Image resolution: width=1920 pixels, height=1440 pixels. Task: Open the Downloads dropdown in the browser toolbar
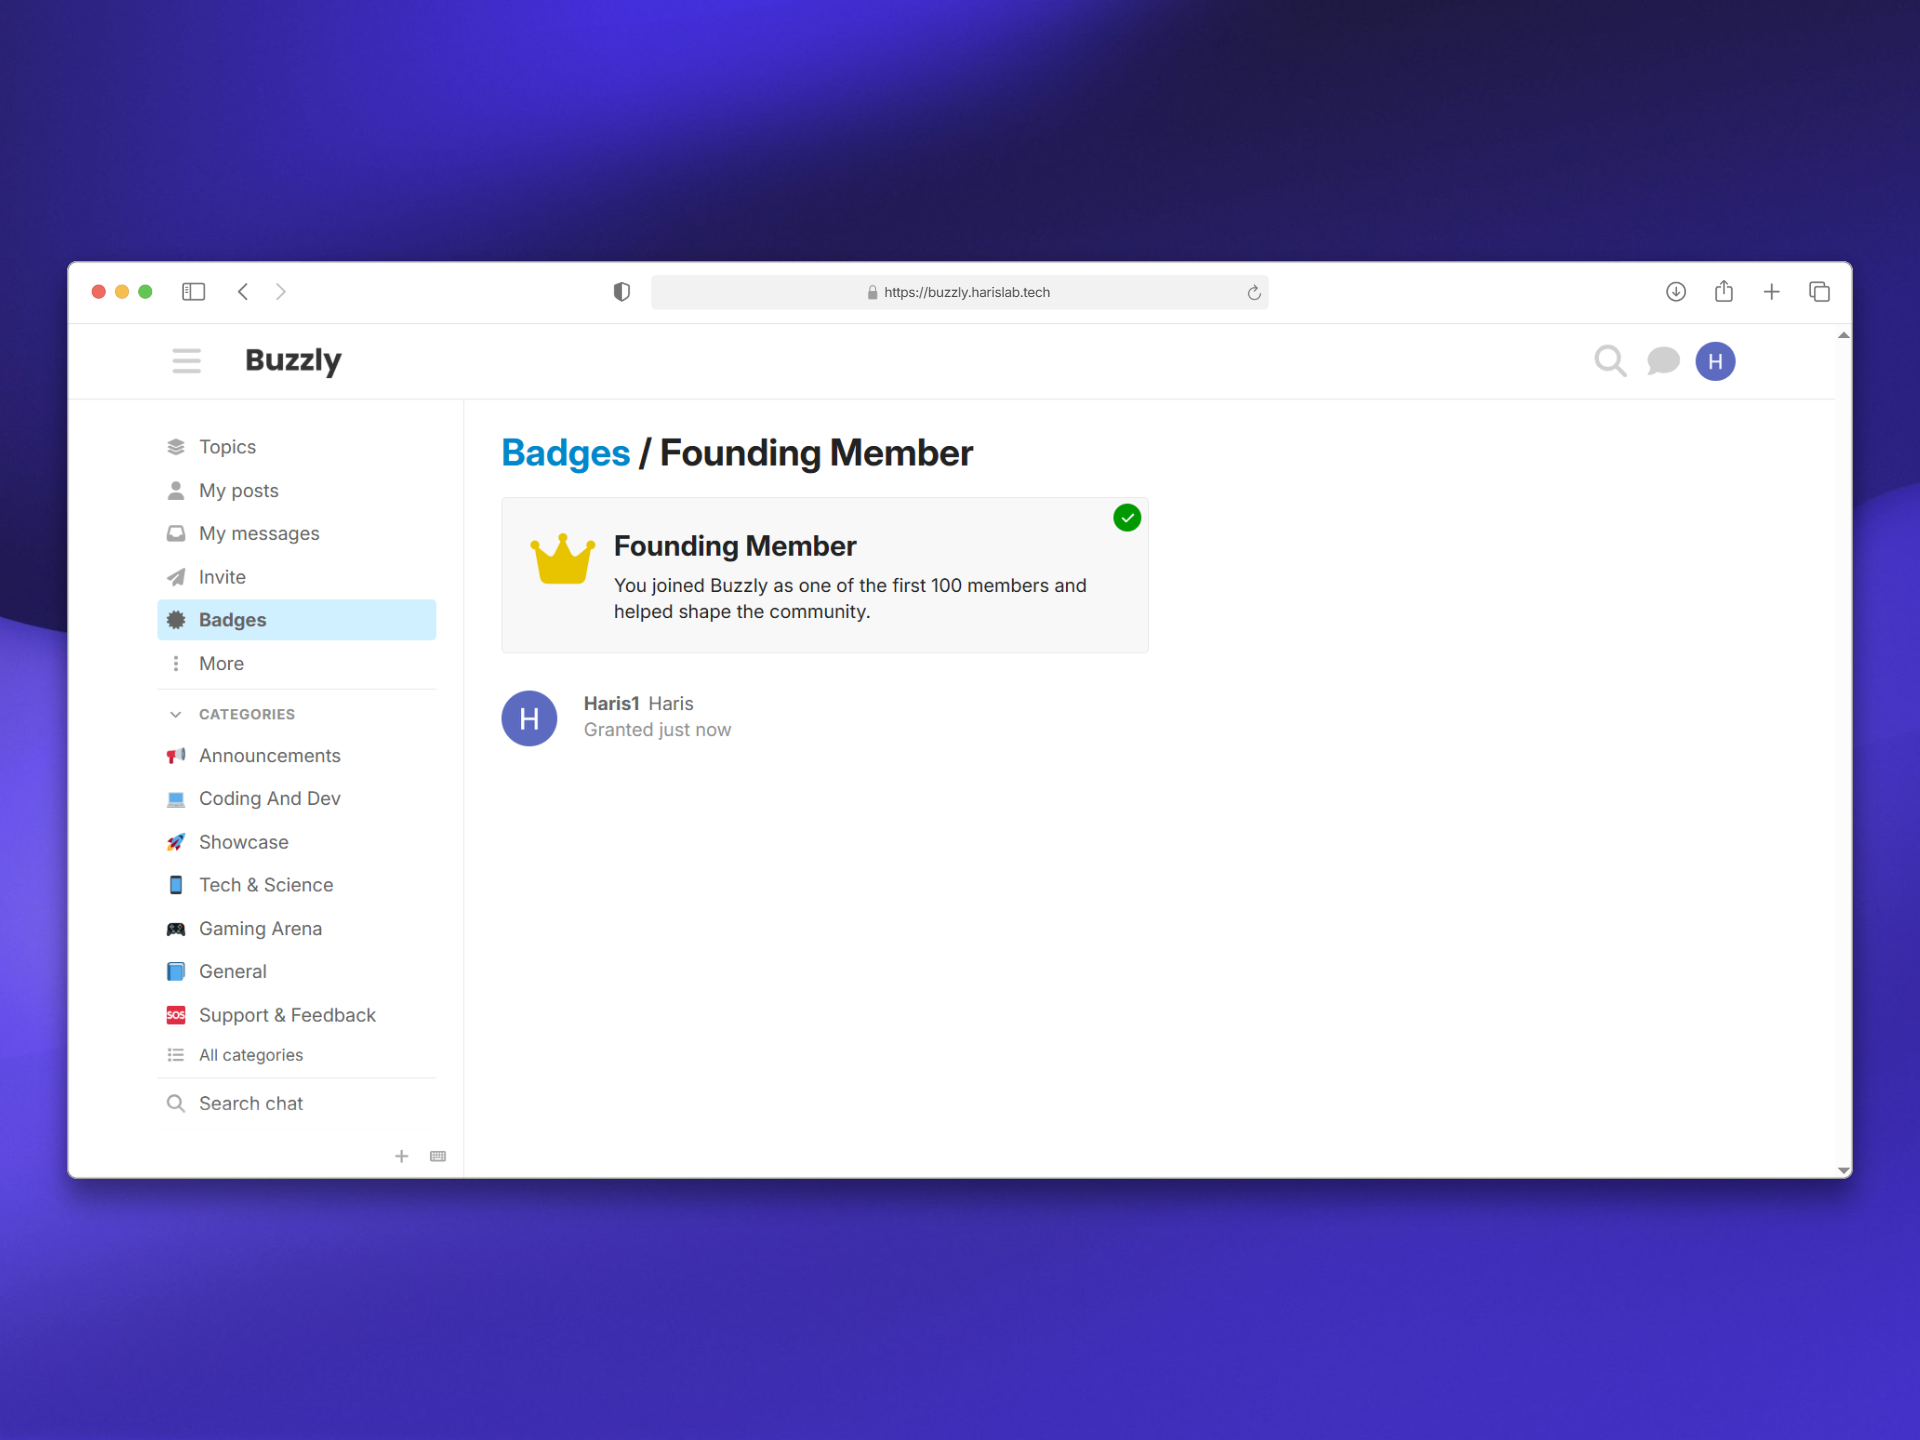[1676, 291]
